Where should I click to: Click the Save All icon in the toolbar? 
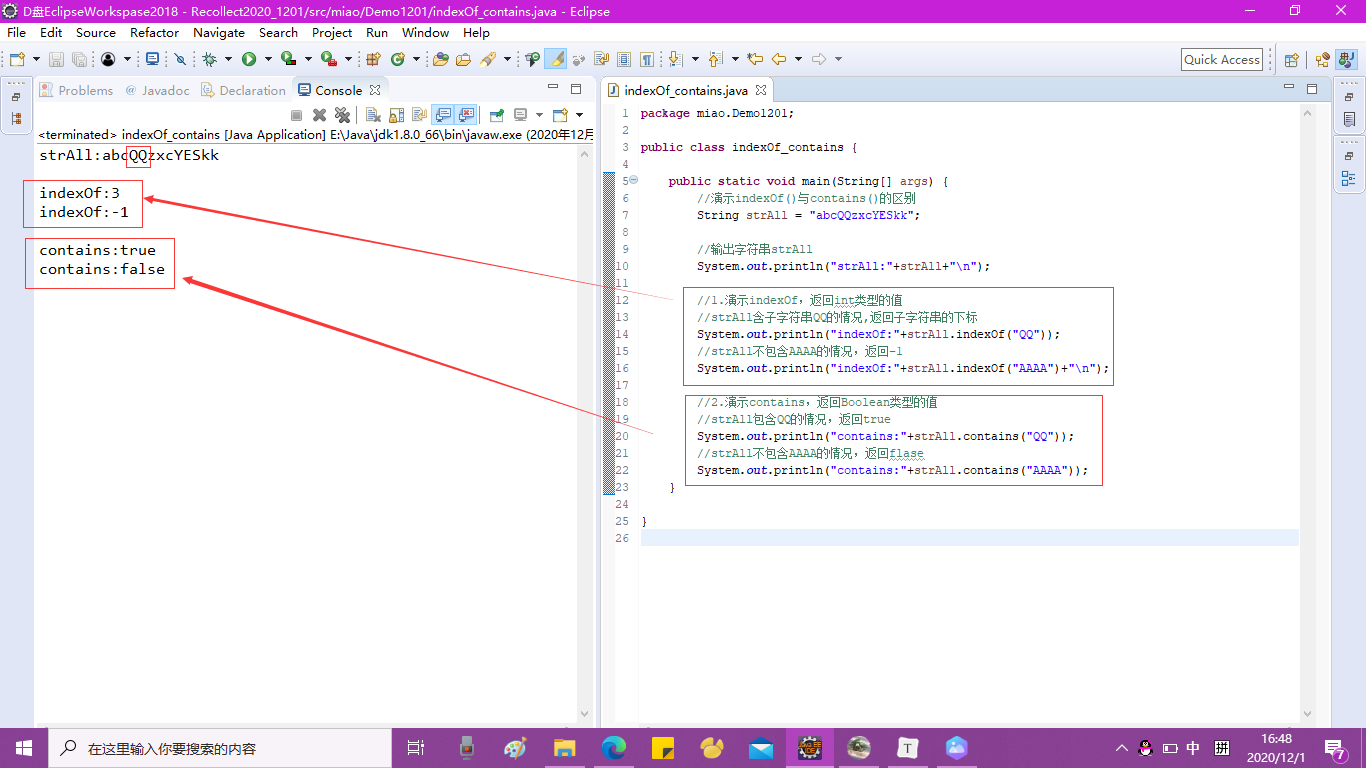tap(79, 58)
